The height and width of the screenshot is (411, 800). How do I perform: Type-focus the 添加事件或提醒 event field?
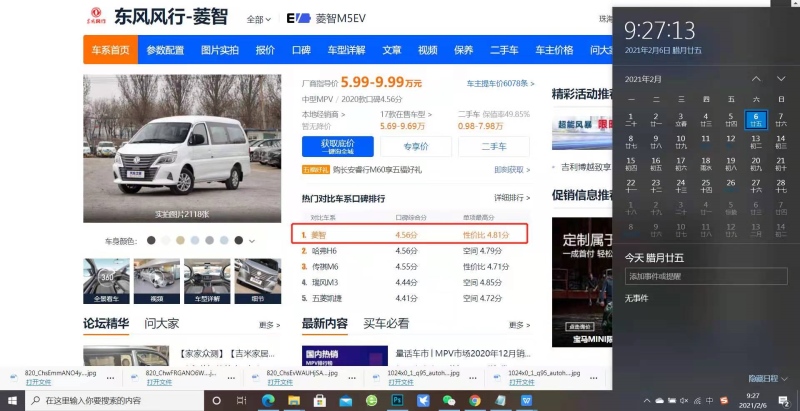706,276
